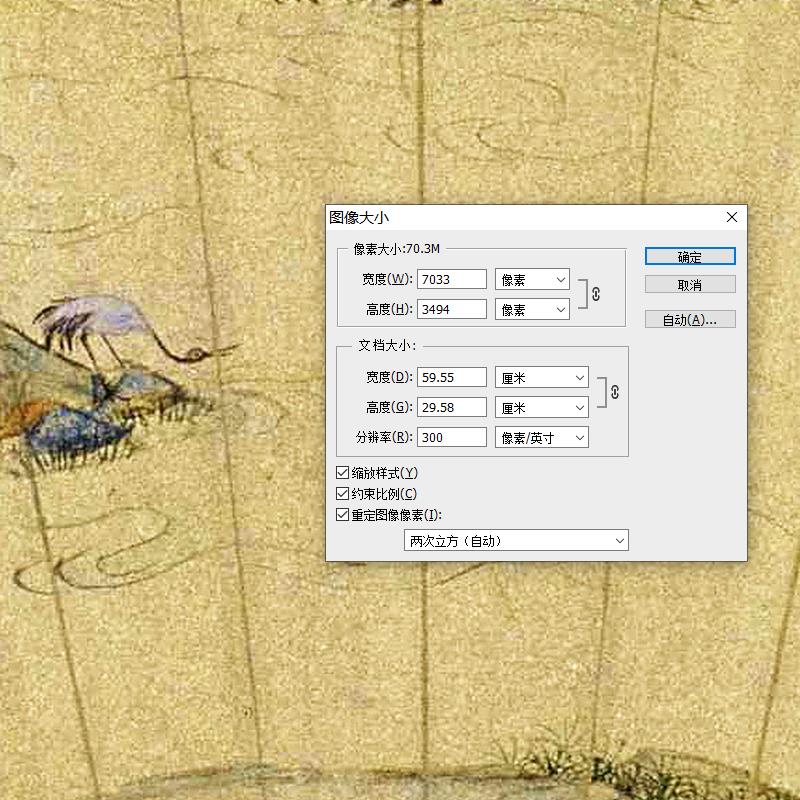Uncheck the 约束比例(C) checkbox
This screenshot has width=800, height=800.
[342, 494]
